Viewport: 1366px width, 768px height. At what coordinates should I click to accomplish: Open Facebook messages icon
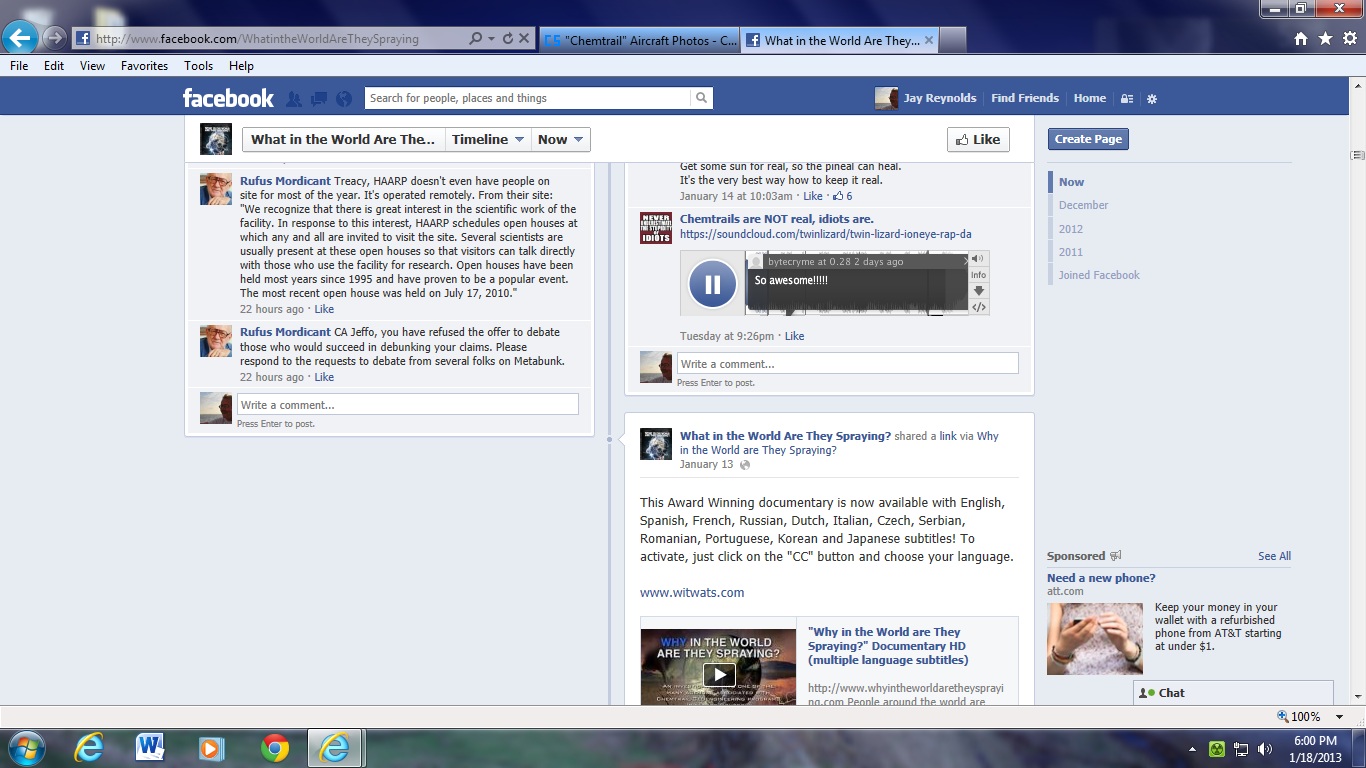pos(319,98)
